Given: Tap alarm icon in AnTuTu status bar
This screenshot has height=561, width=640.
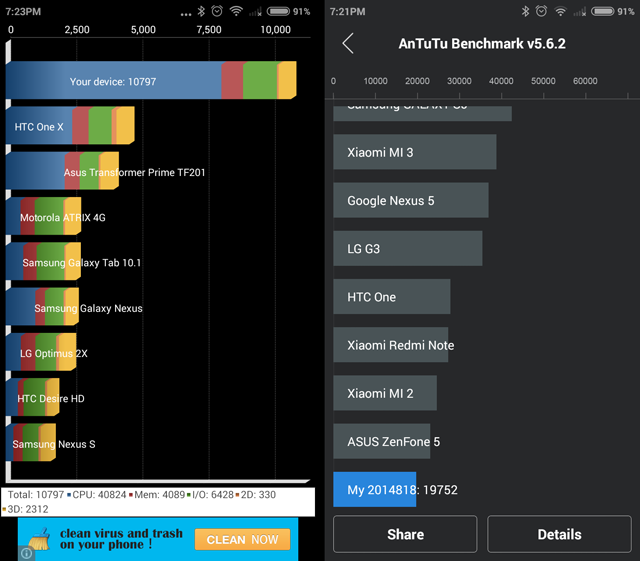Looking at the screenshot, I should click(x=541, y=11).
